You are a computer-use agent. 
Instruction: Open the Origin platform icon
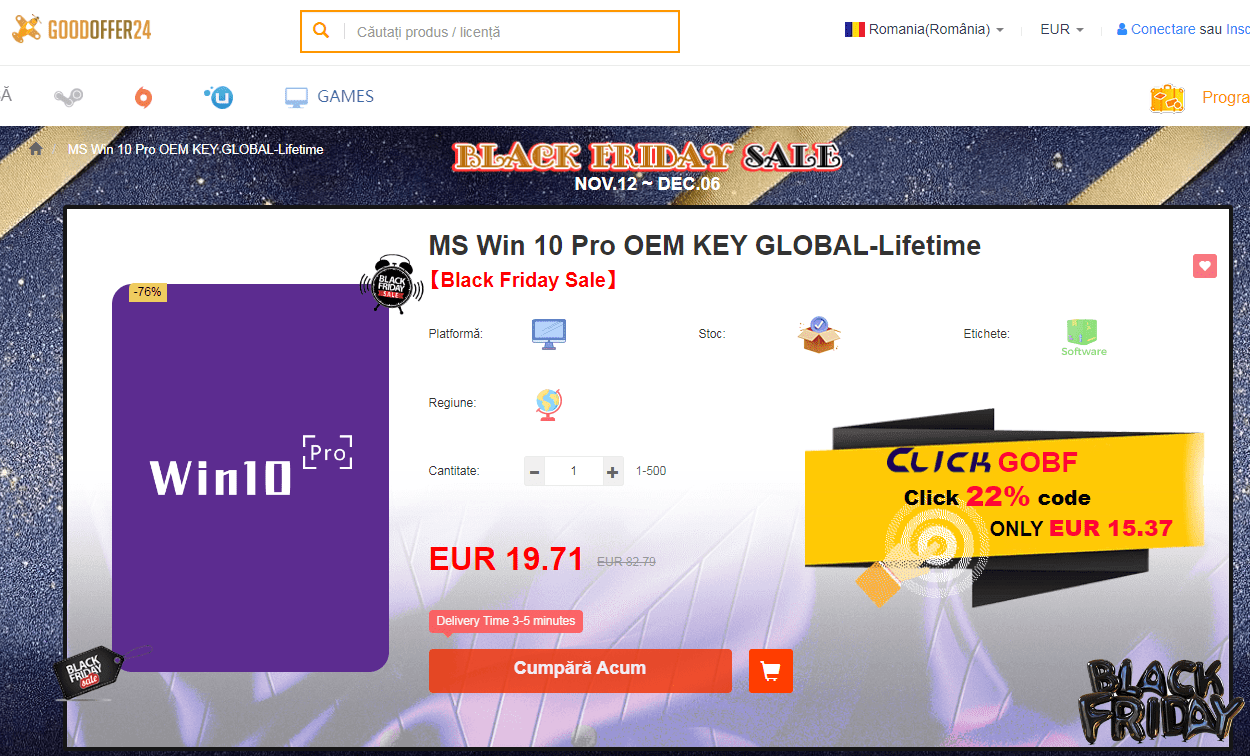143,97
